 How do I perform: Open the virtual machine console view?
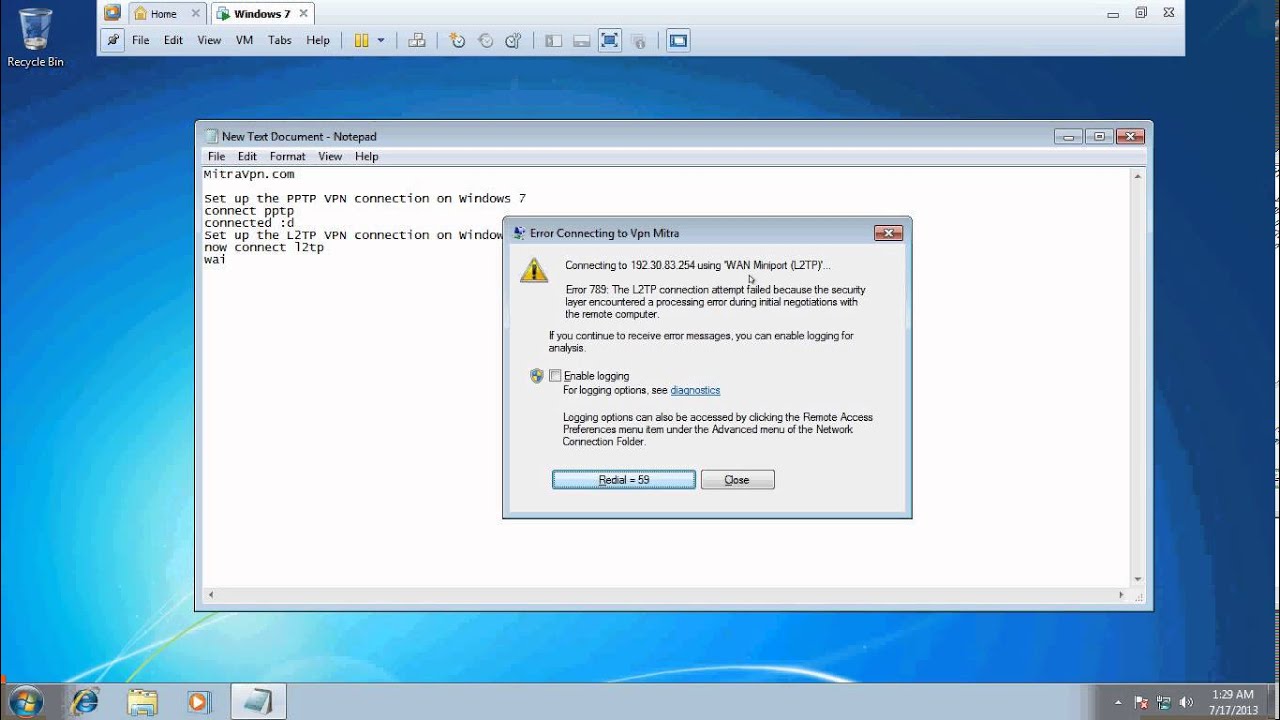pos(678,40)
